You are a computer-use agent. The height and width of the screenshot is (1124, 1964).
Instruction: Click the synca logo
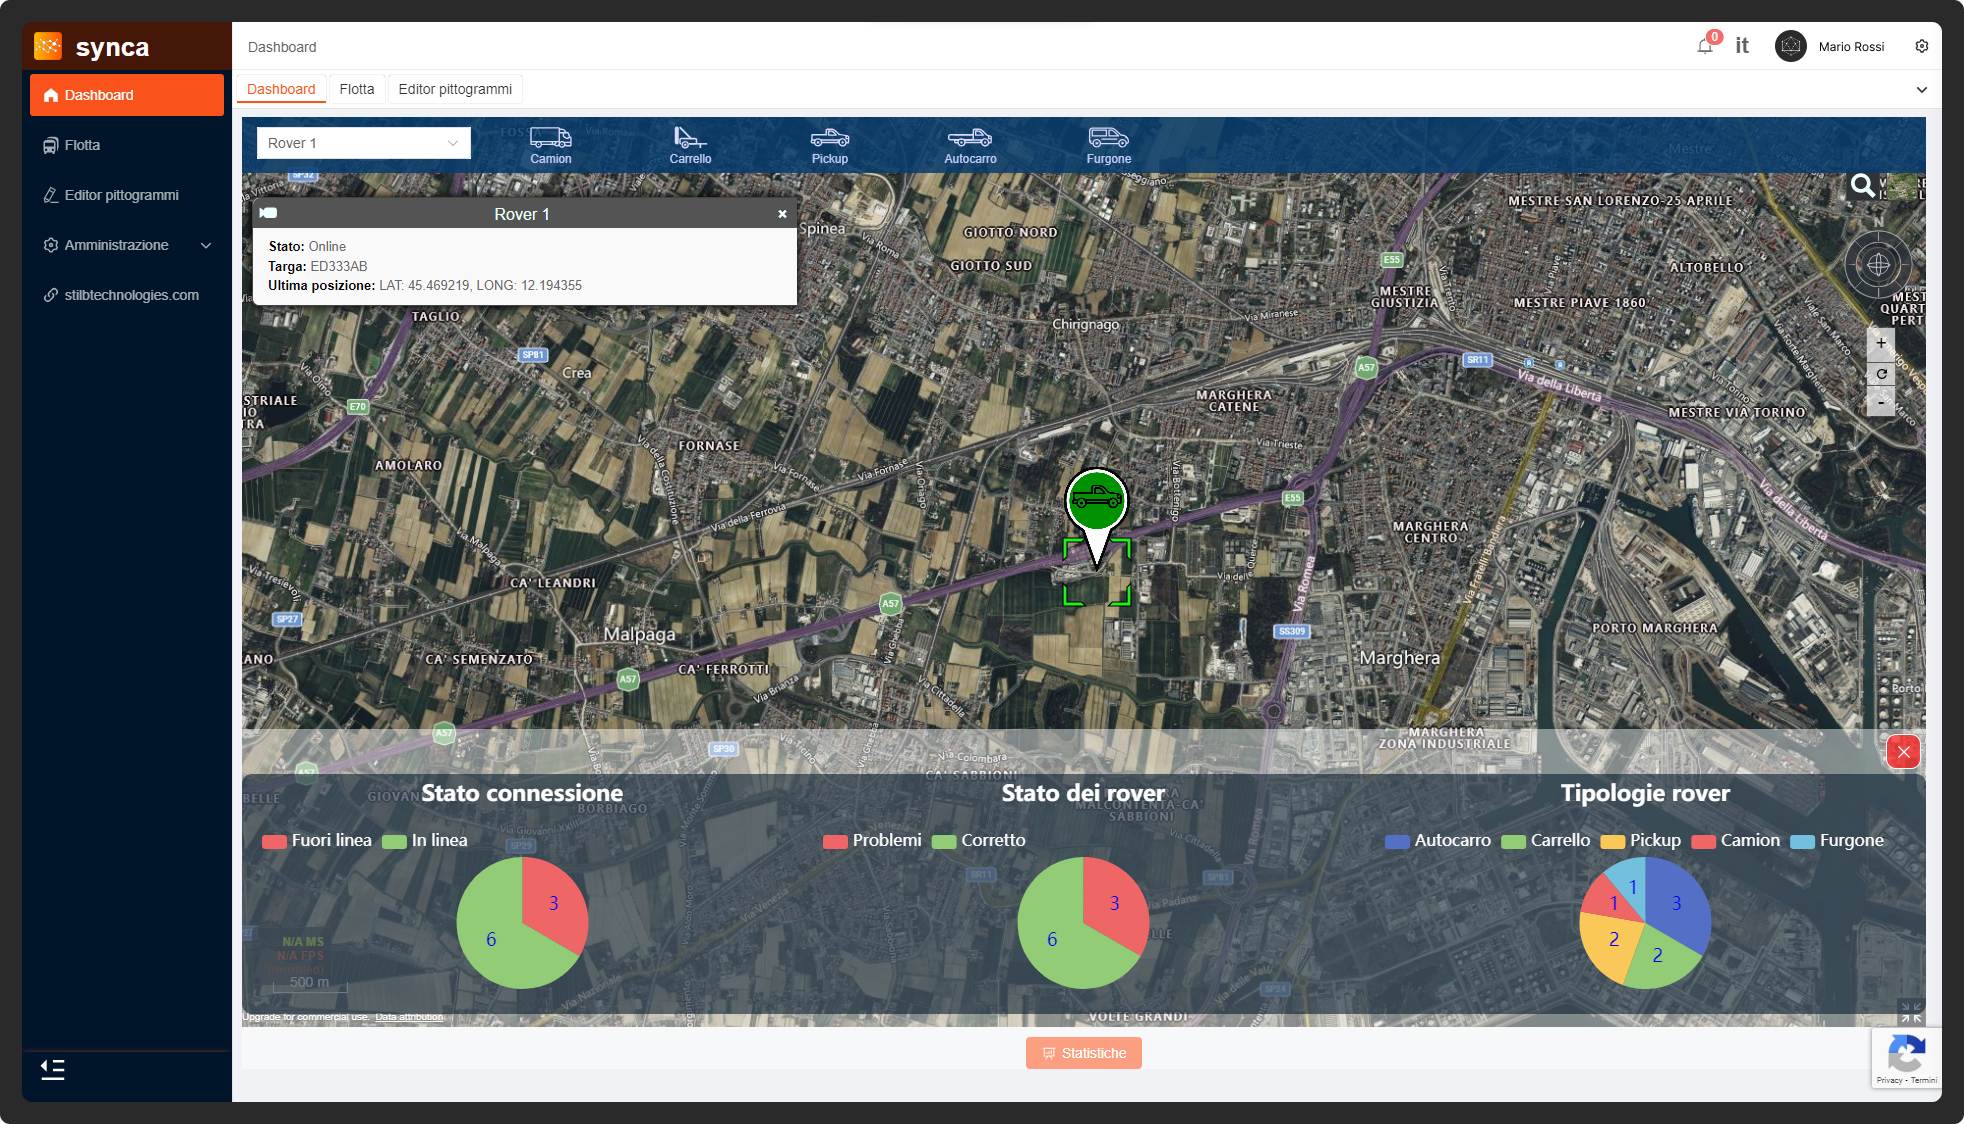tap(92, 47)
